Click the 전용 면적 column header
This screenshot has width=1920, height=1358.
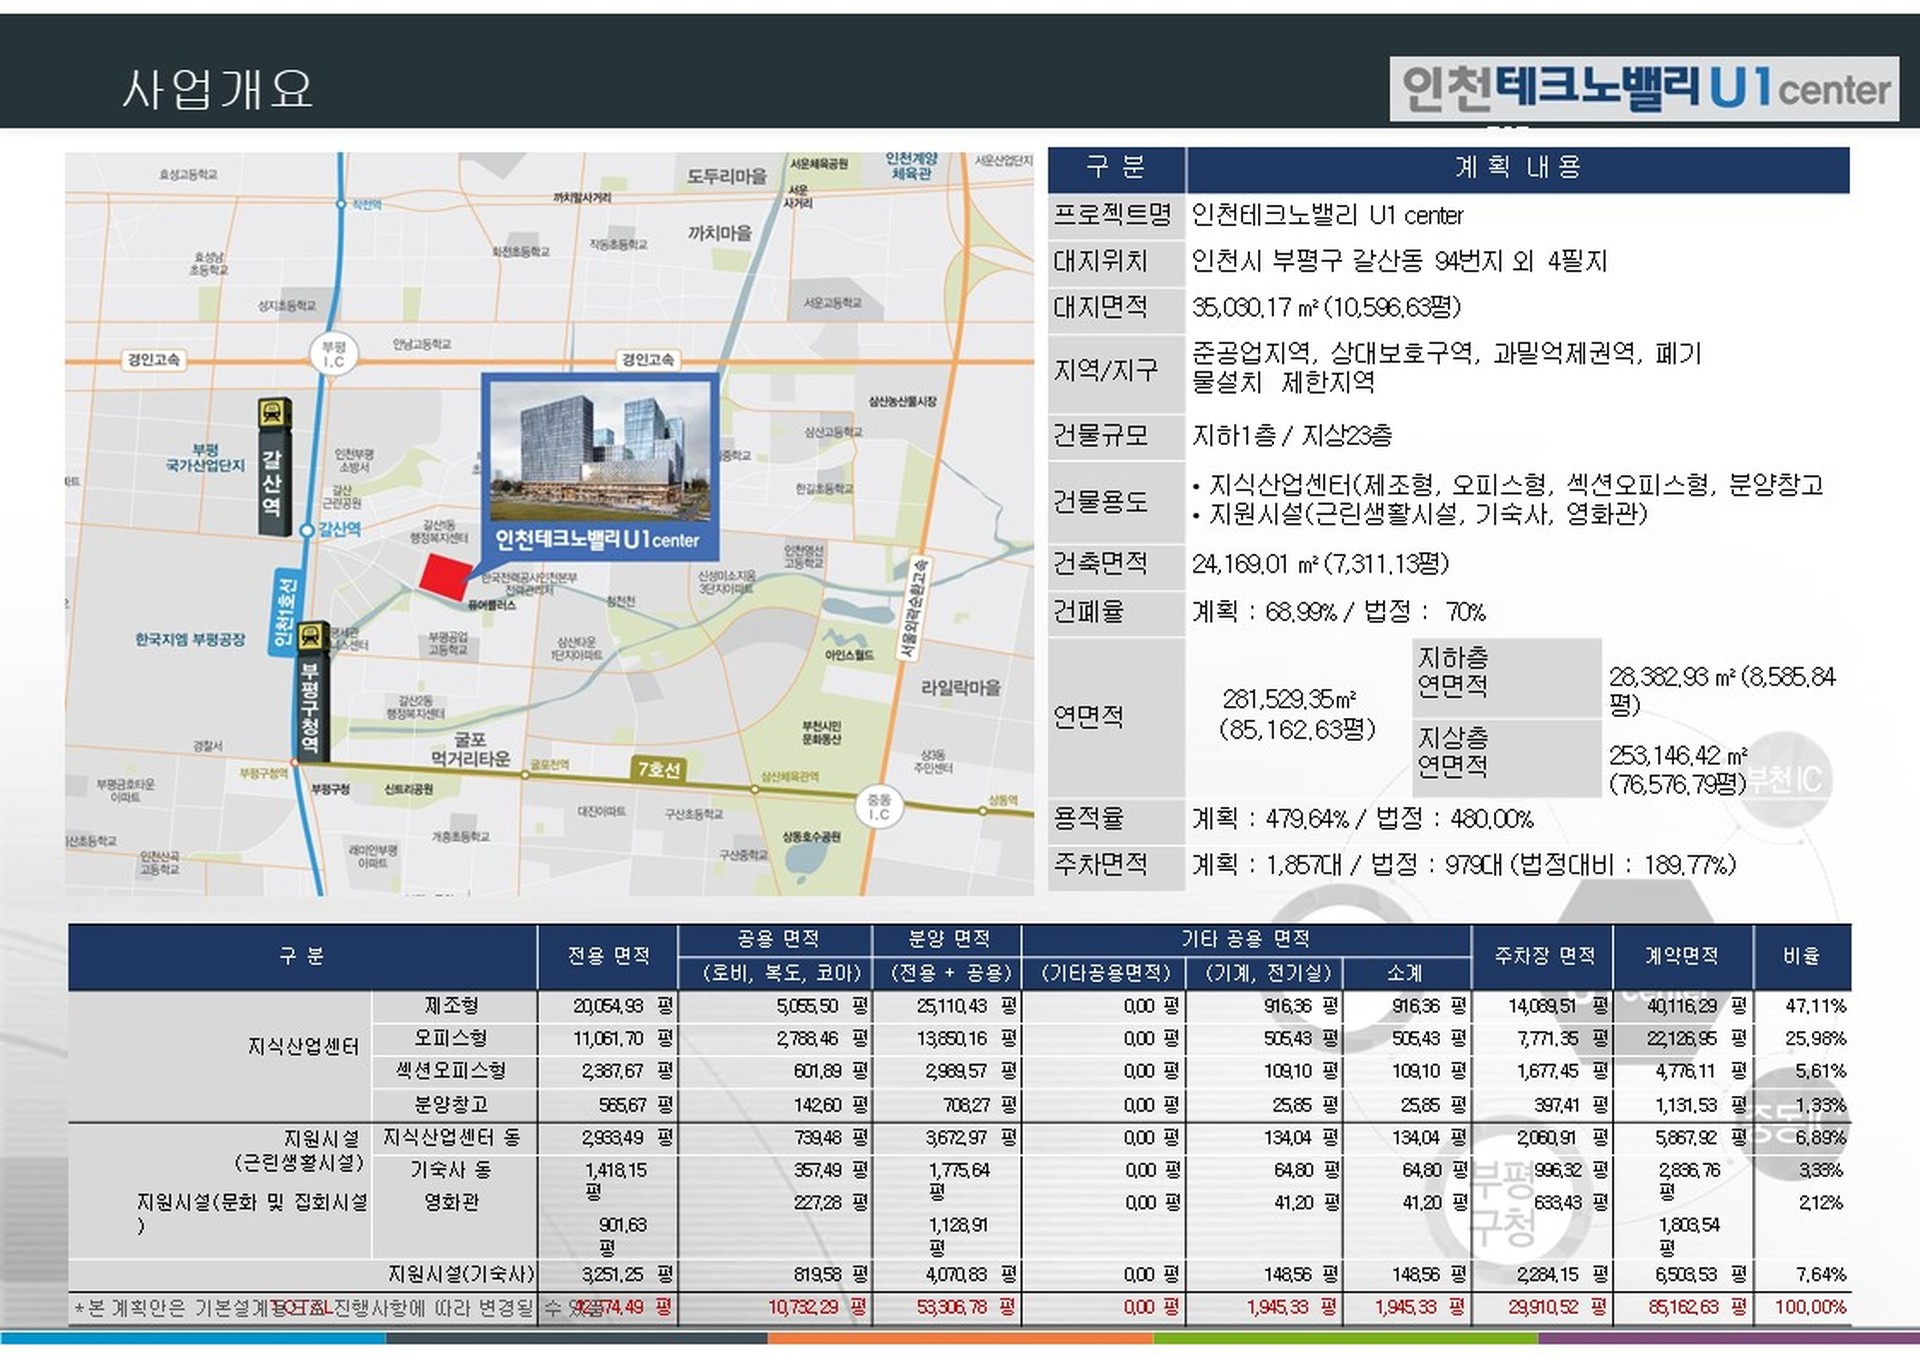click(x=608, y=956)
